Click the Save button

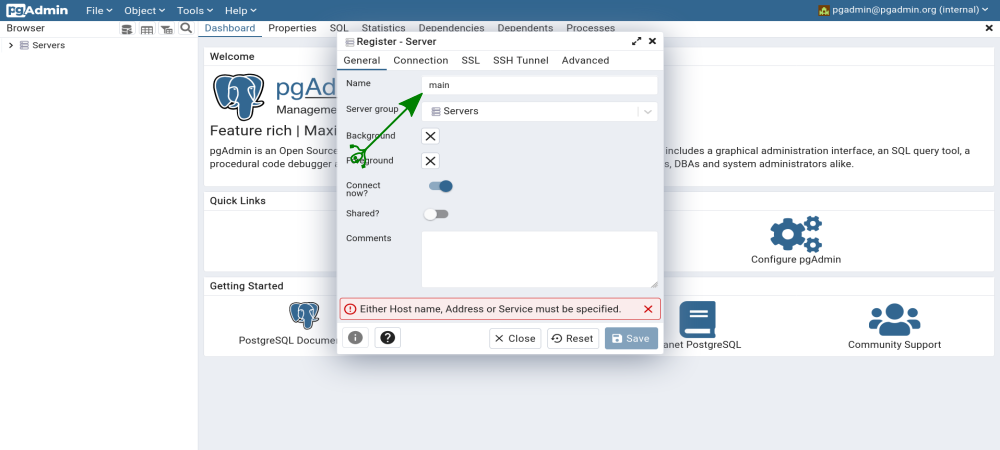631,338
